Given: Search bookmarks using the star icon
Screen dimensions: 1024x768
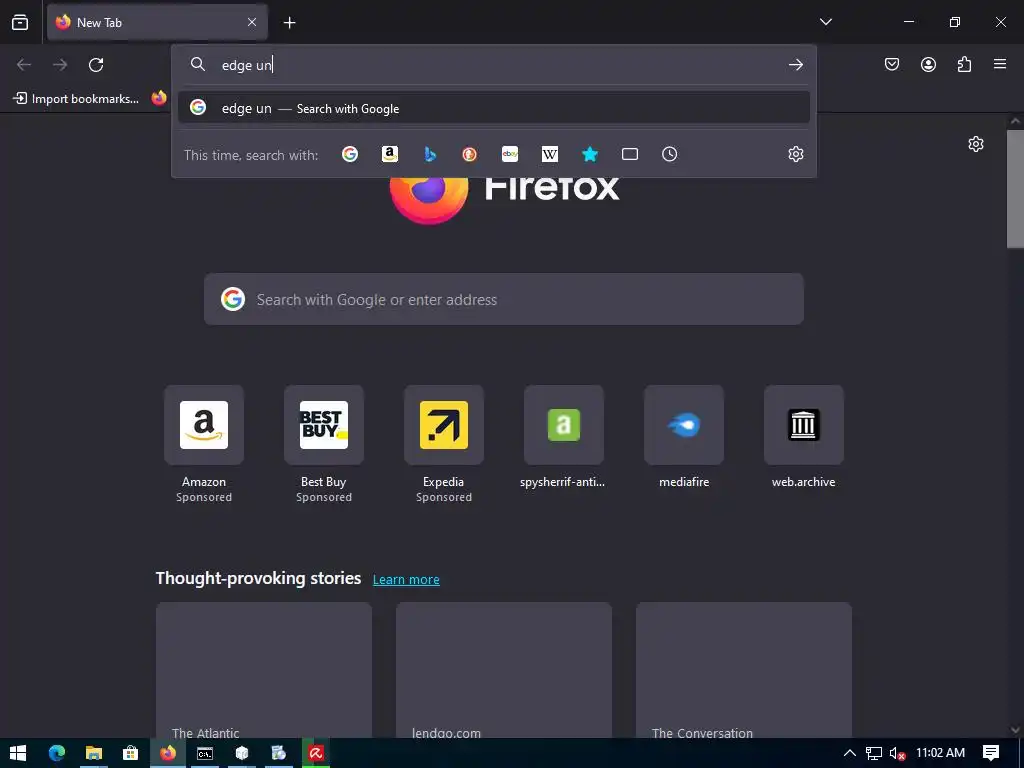Looking at the screenshot, I should (590, 154).
